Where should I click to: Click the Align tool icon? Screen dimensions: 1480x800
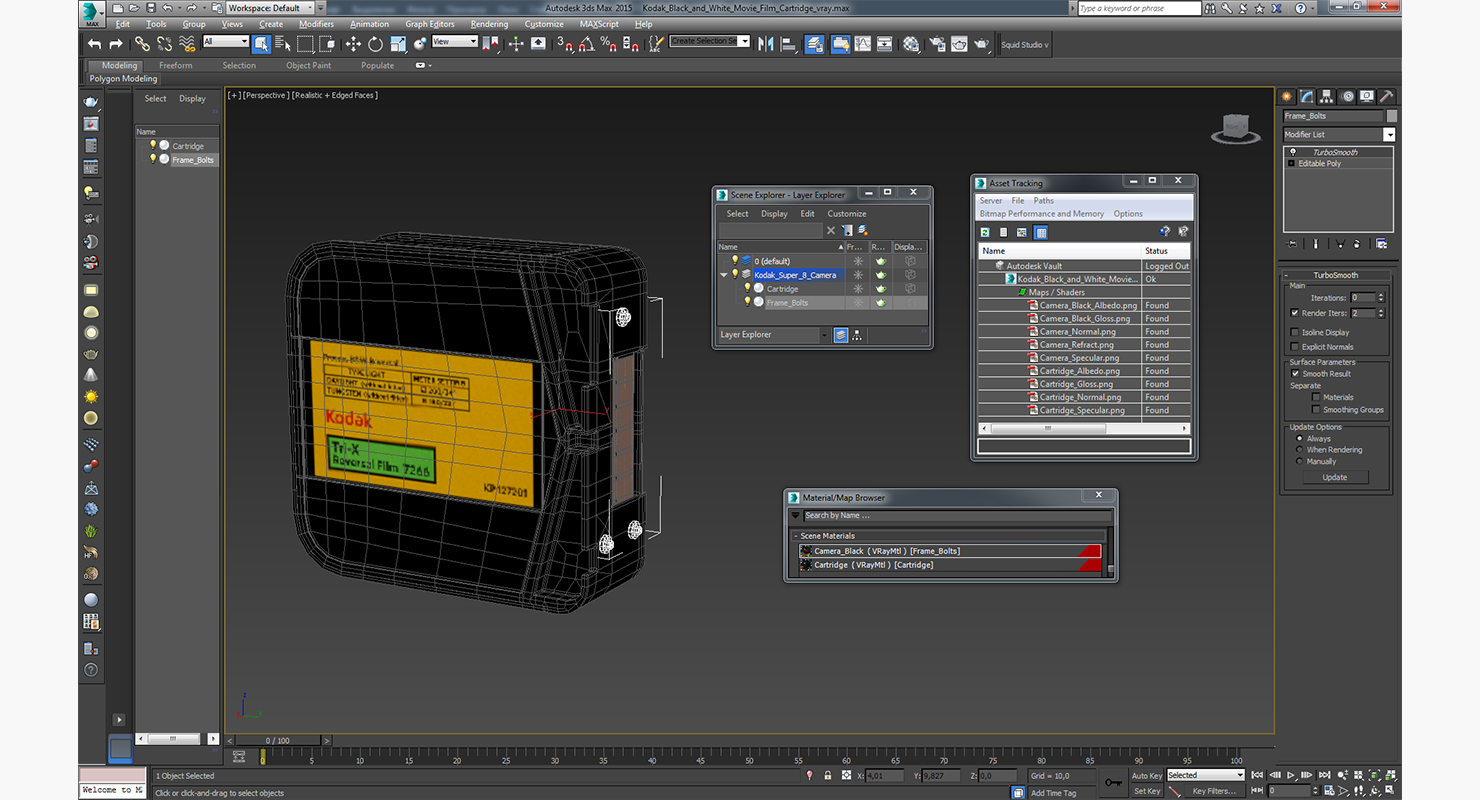click(x=788, y=44)
